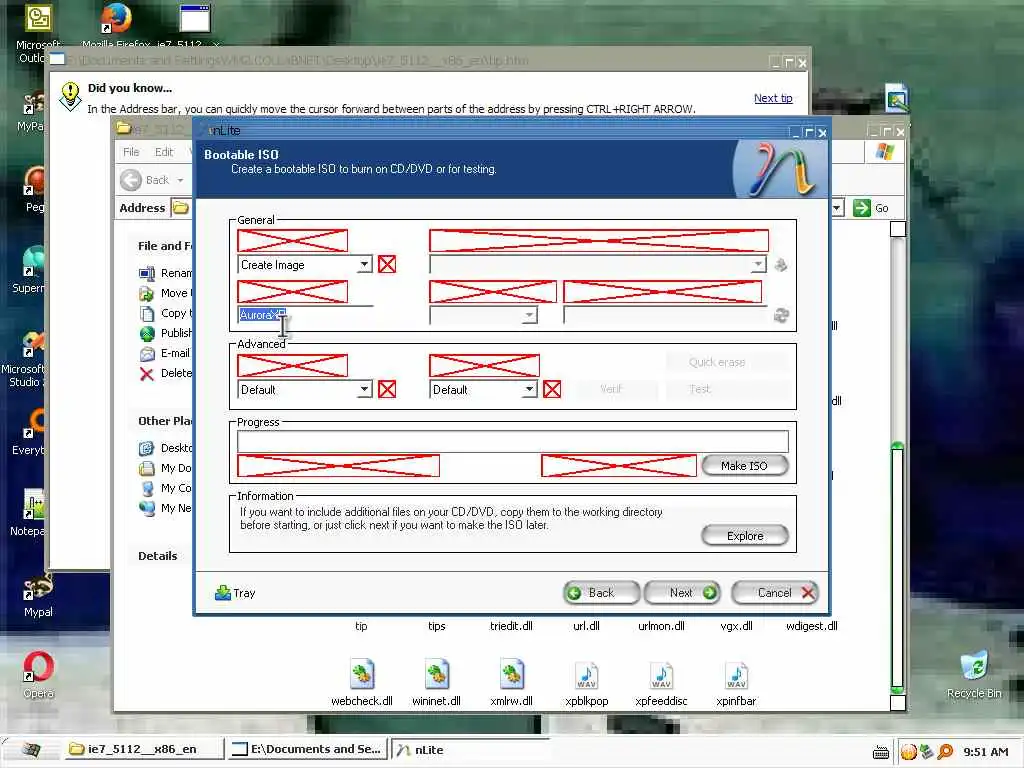Open the Back history dropdown arrow
Viewport: 1024px width, 768px height.
(180, 180)
